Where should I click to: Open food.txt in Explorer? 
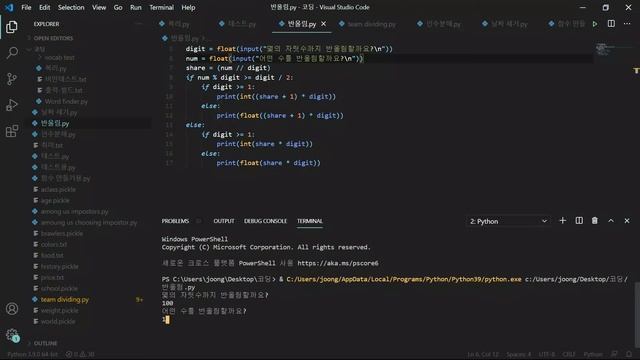pyautogui.click(x=52, y=256)
